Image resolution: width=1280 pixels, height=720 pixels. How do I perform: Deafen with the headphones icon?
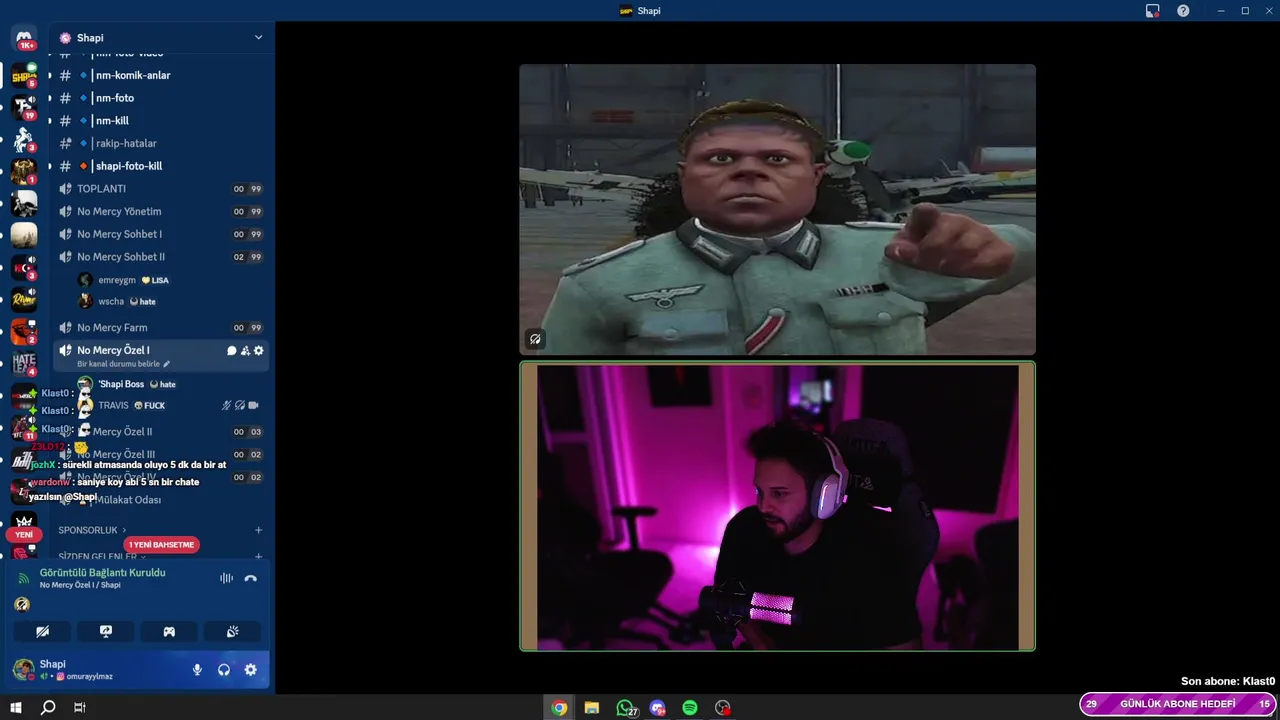224,670
